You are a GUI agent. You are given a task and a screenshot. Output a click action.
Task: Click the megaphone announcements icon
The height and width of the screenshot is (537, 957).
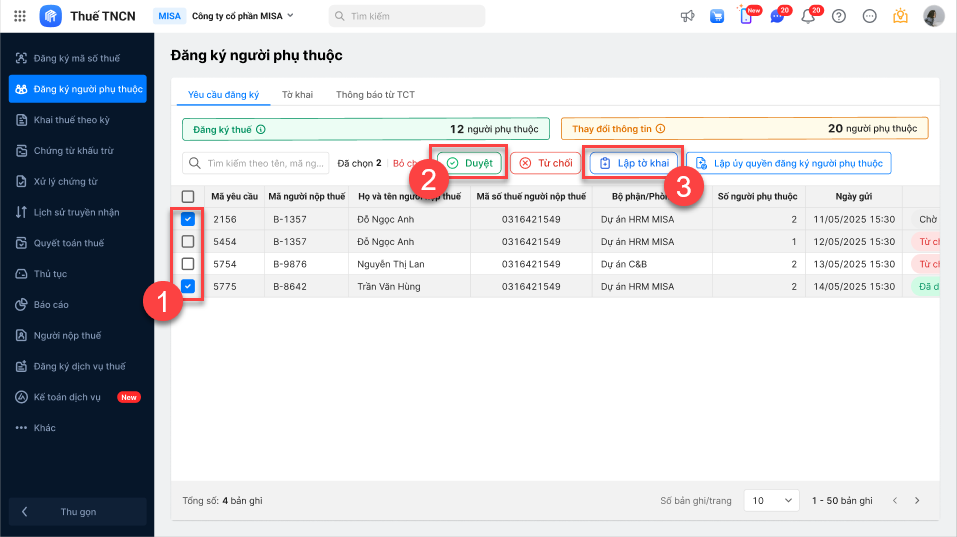coord(688,16)
